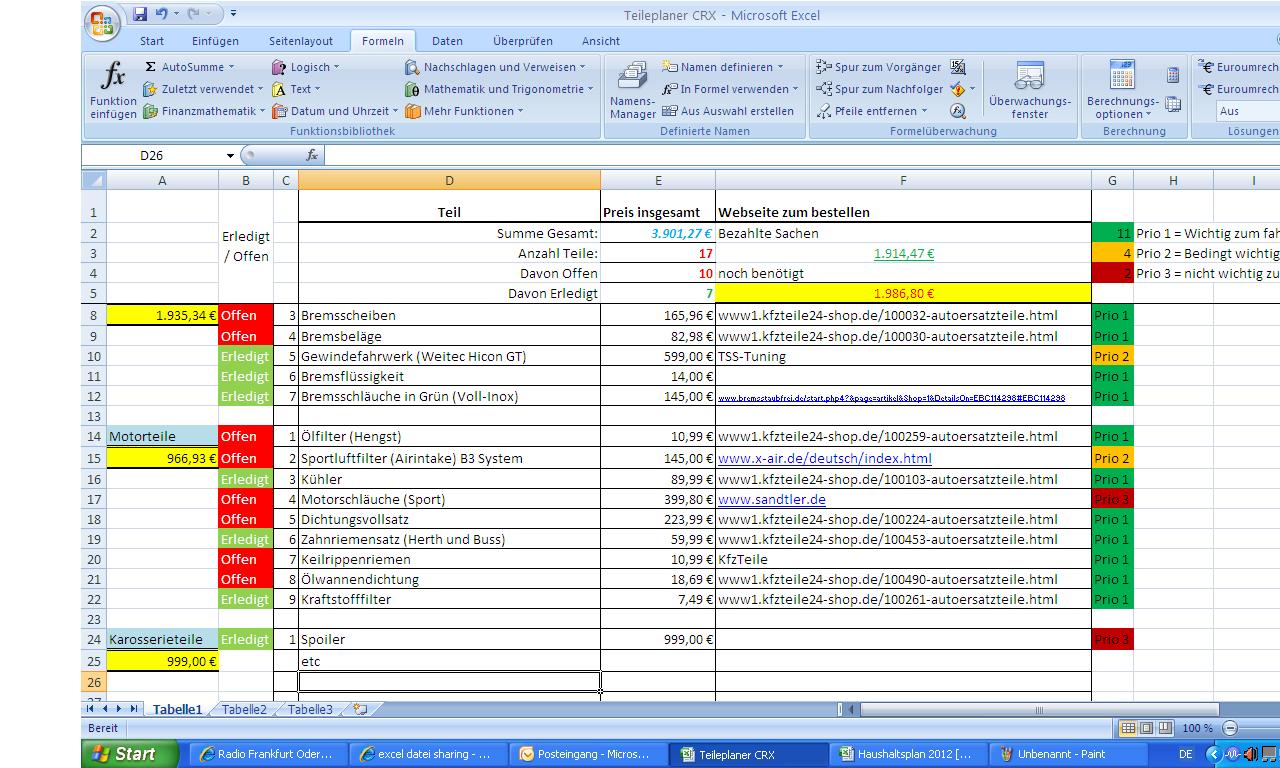Click into the formula bar input
The width and height of the screenshot is (1280, 768).
(x=800, y=155)
